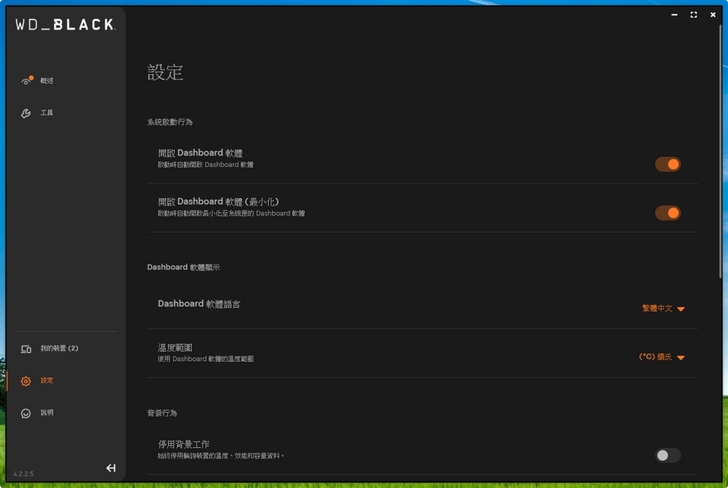Open 我的裝置 (2) menu item
728x488 pixels.
point(59,348)
